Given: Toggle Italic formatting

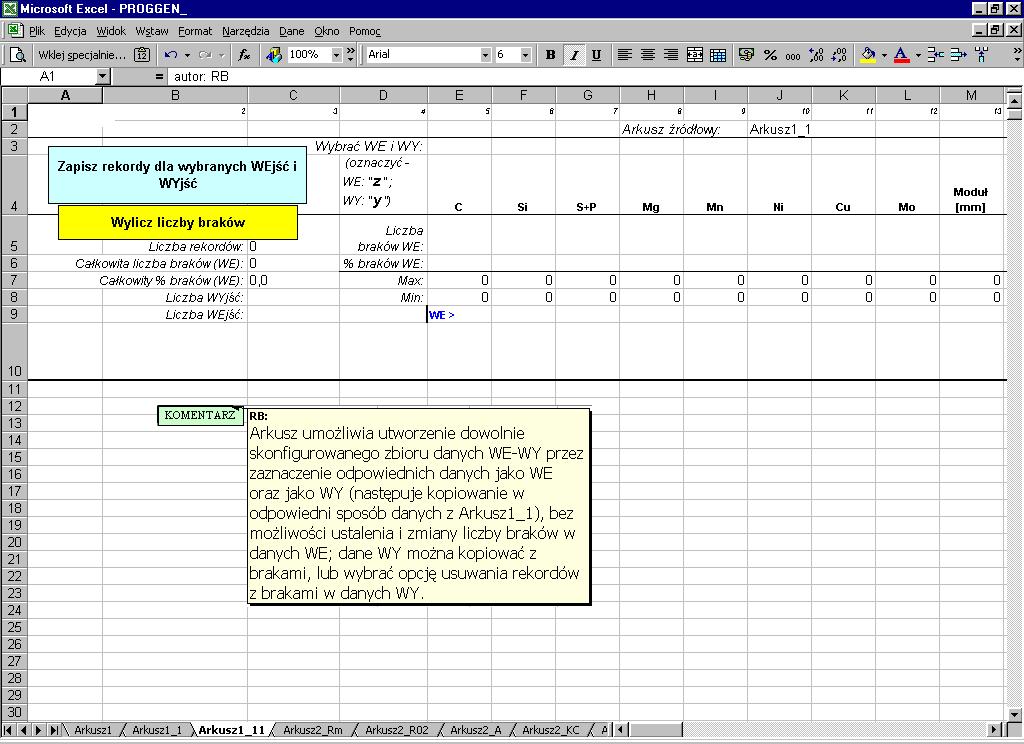Looking at the screenshot, I should coord(574,55).
